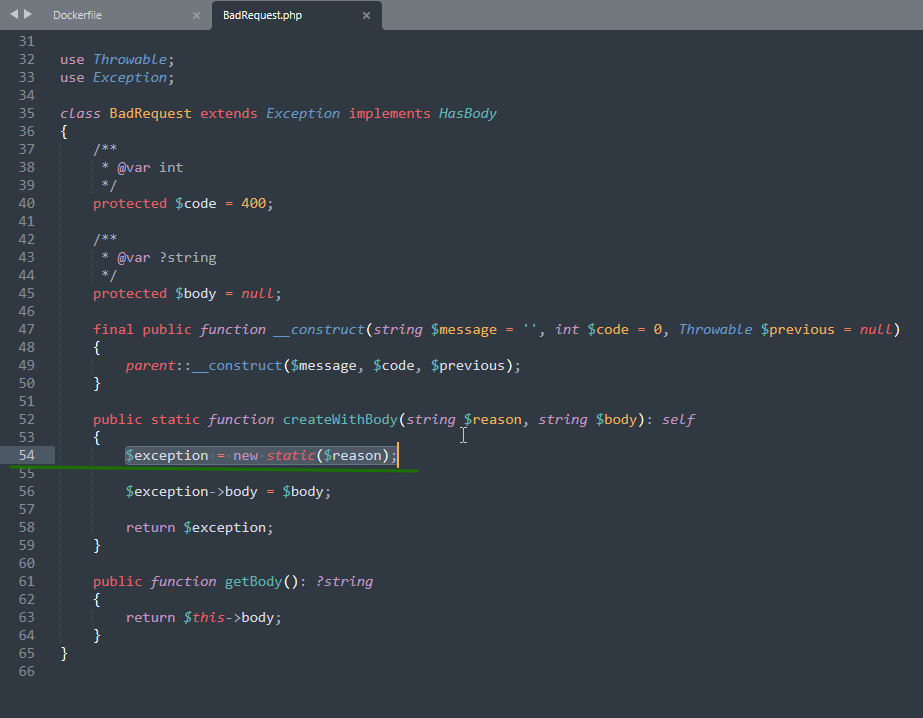Select the BadRequest.php tab
923x718 pixels.
click(262, 16)
